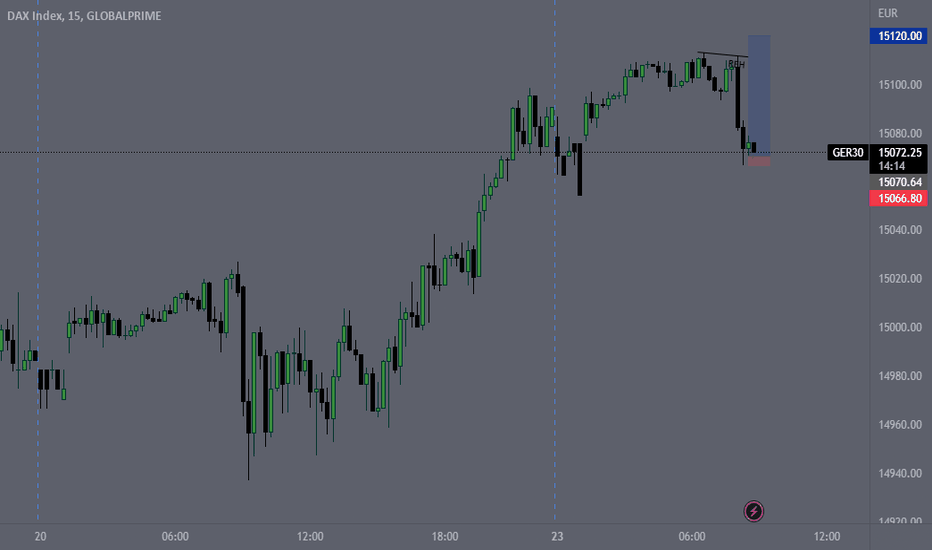Click the GER30 symbol price label
Image resolution: width=932 pixels, height=550 pixels.
pyautogui.click(x=848, y=153)
